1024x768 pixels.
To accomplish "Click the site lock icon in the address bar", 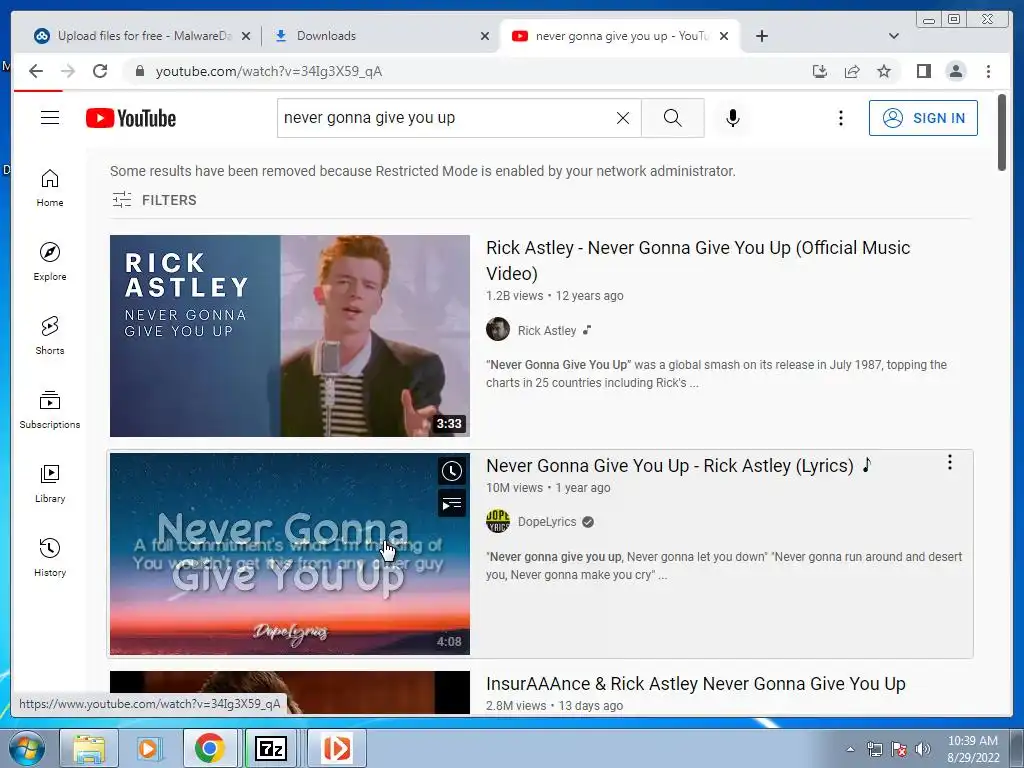I will click(139, 71).
